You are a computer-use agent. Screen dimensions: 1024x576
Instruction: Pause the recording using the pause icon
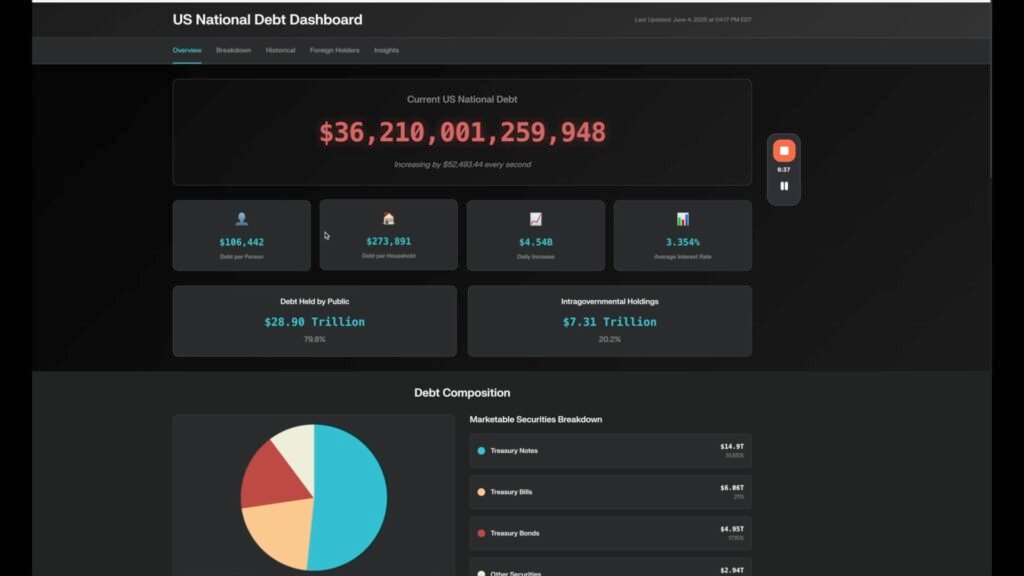coord(784,186)
